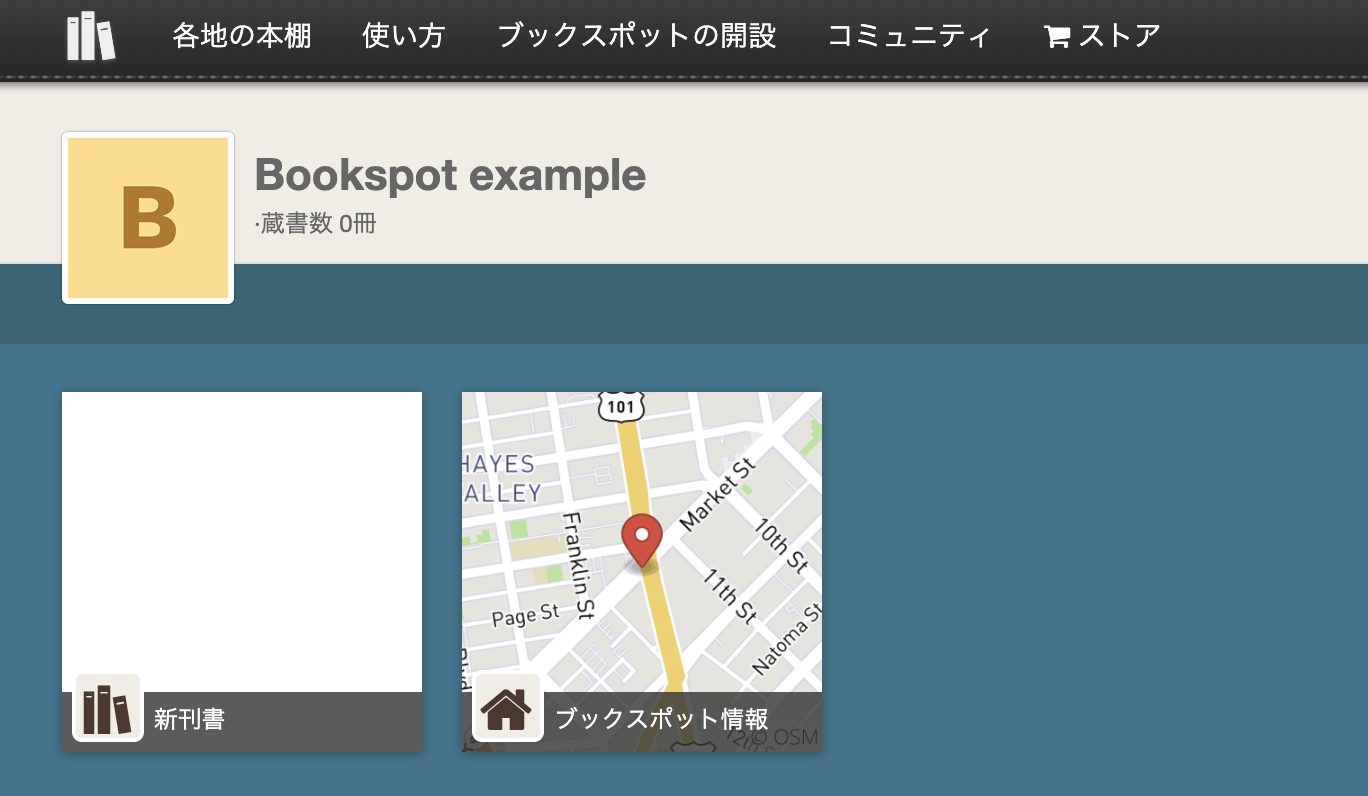Open the ブックスポット情報 label
This screenshot has height=796, width=1368.
(661, 719)
